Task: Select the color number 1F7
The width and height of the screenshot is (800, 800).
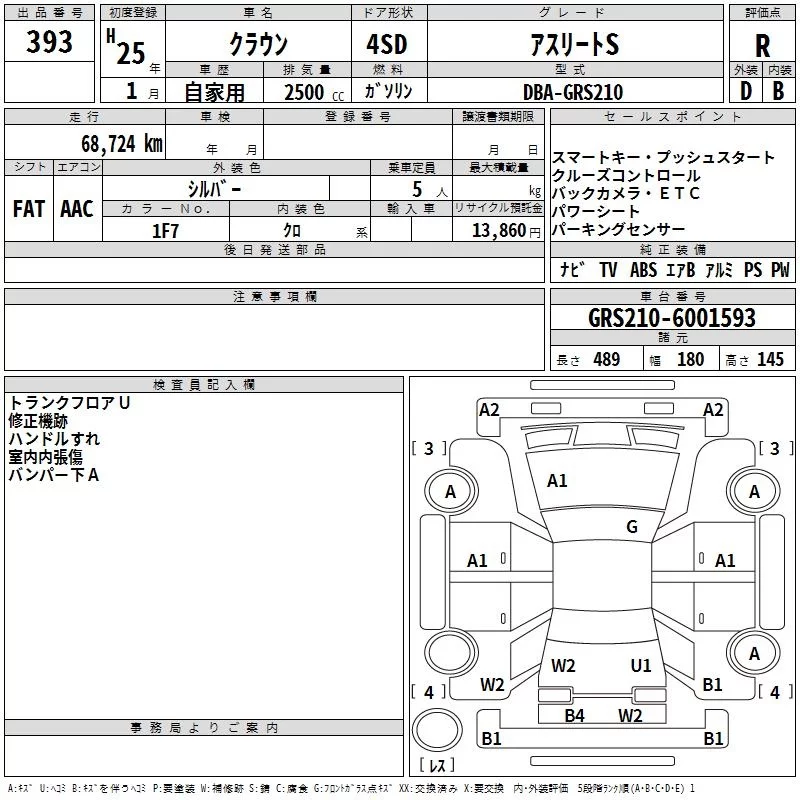Action: point(165,231)
